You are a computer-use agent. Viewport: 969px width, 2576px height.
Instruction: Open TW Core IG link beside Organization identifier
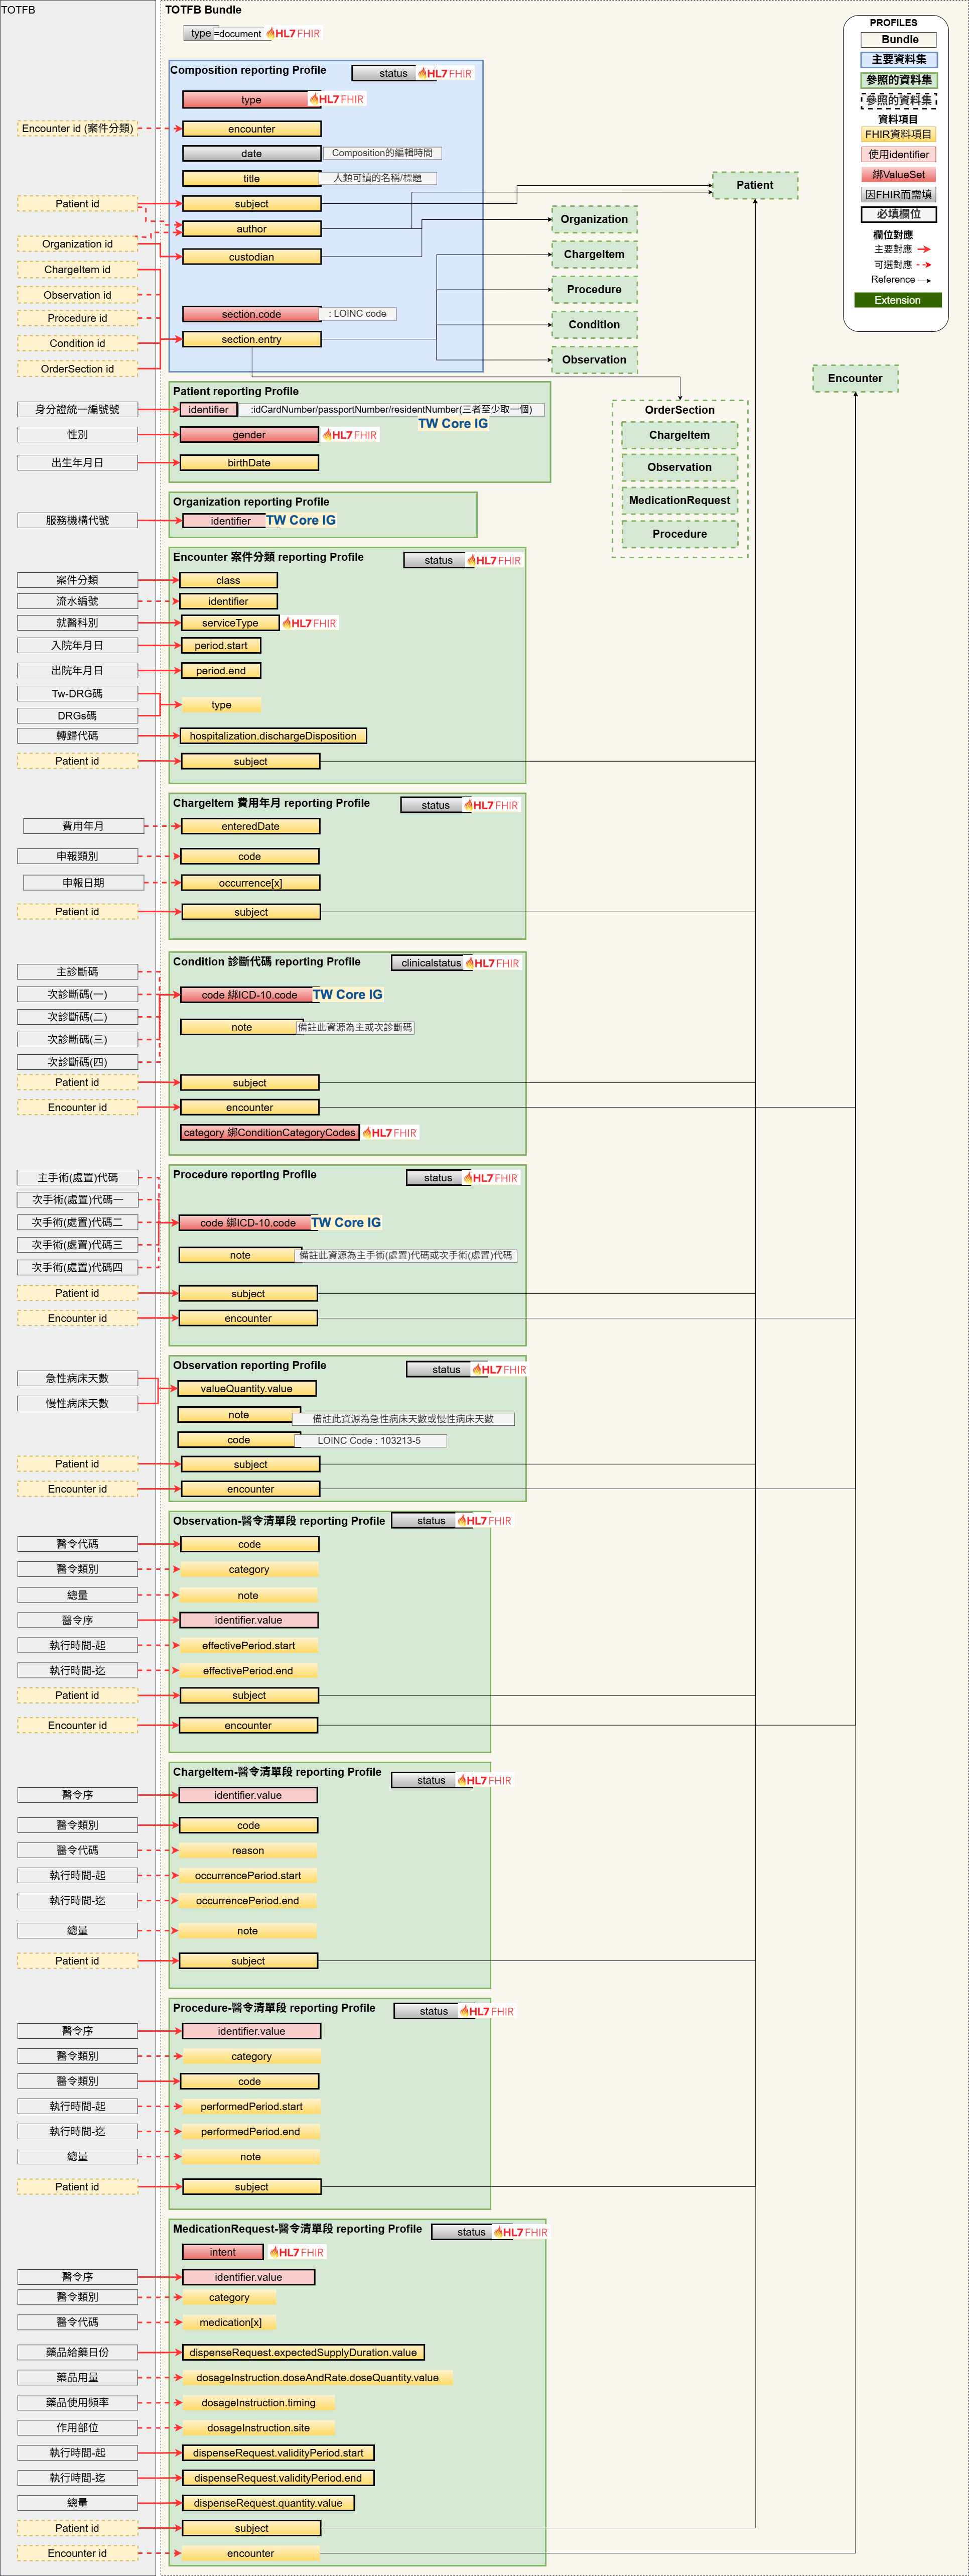pos(301,520)
